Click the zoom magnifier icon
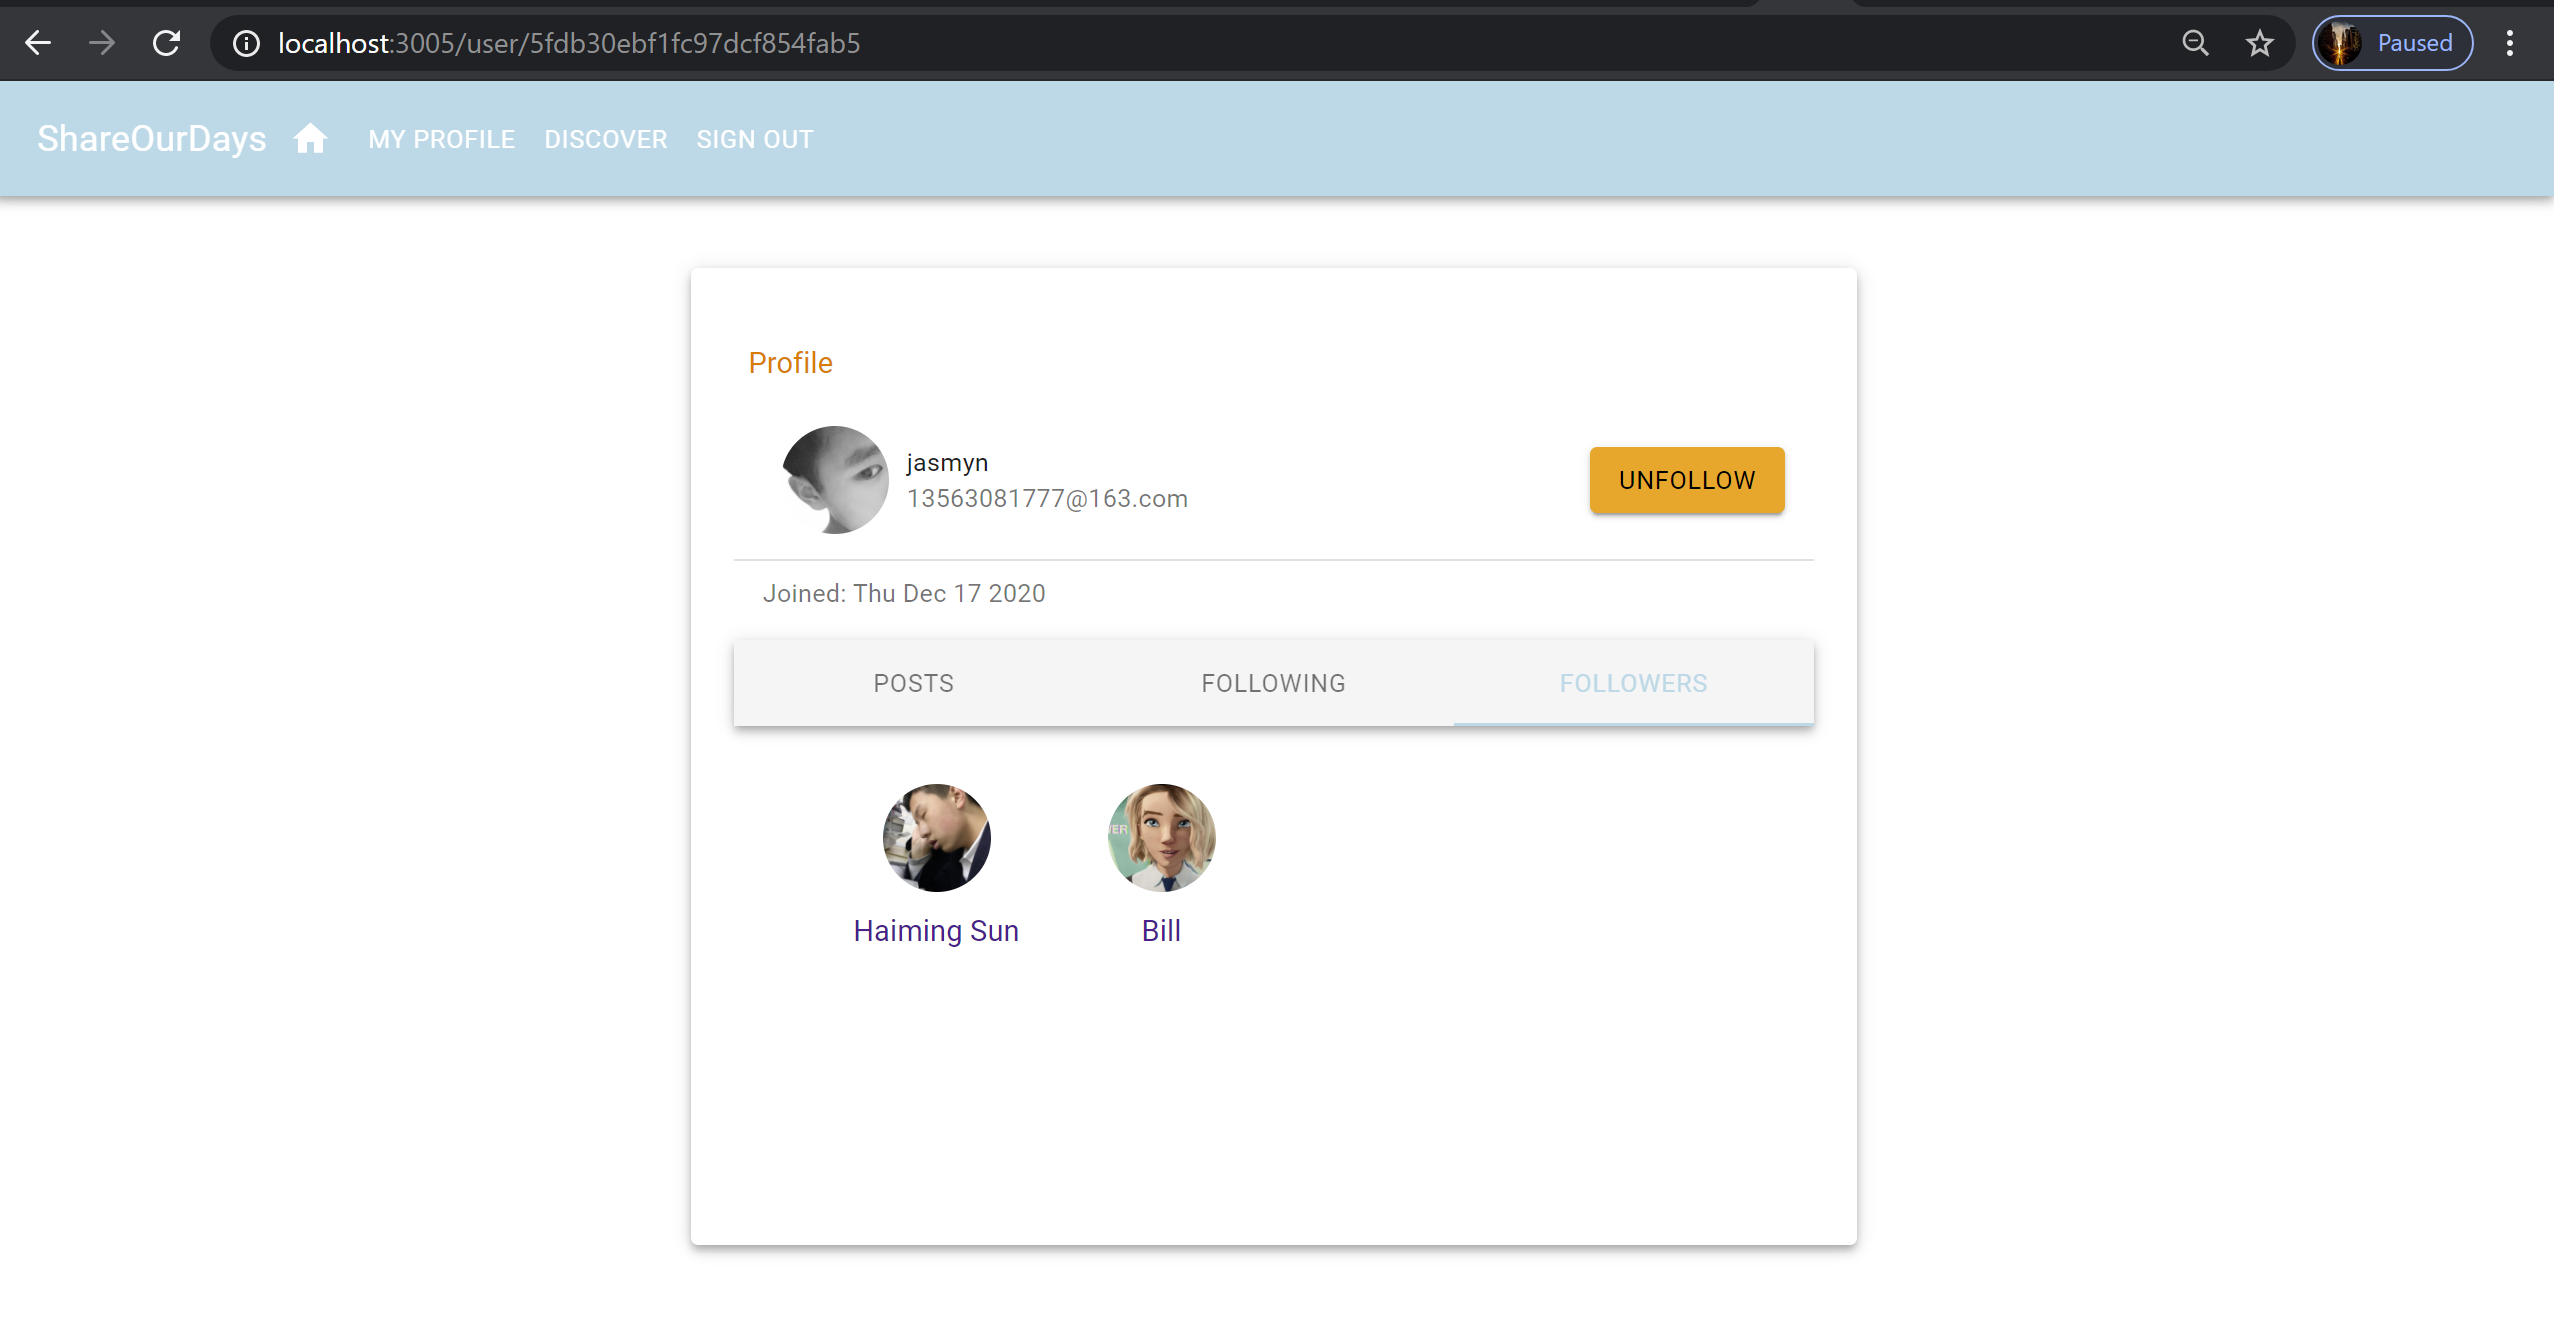 [2195, 43]
